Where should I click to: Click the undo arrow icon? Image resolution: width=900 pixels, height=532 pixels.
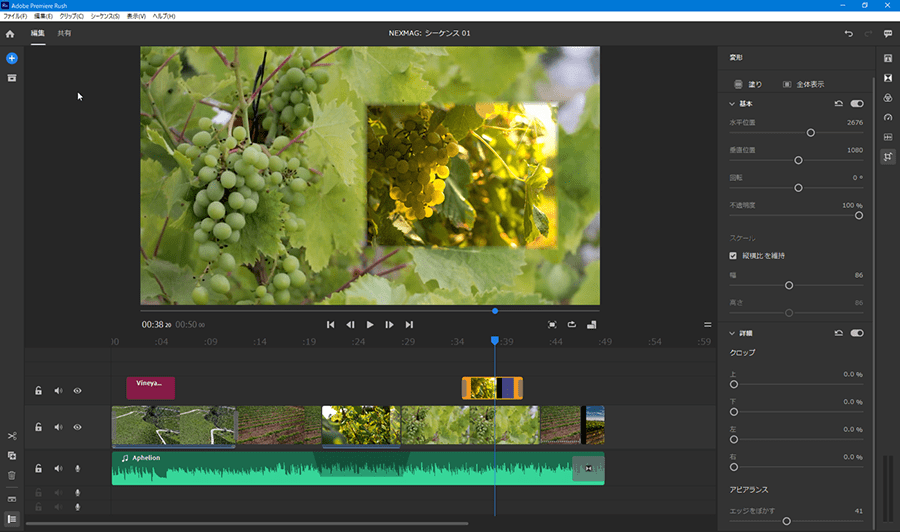(x=849, y=34)
